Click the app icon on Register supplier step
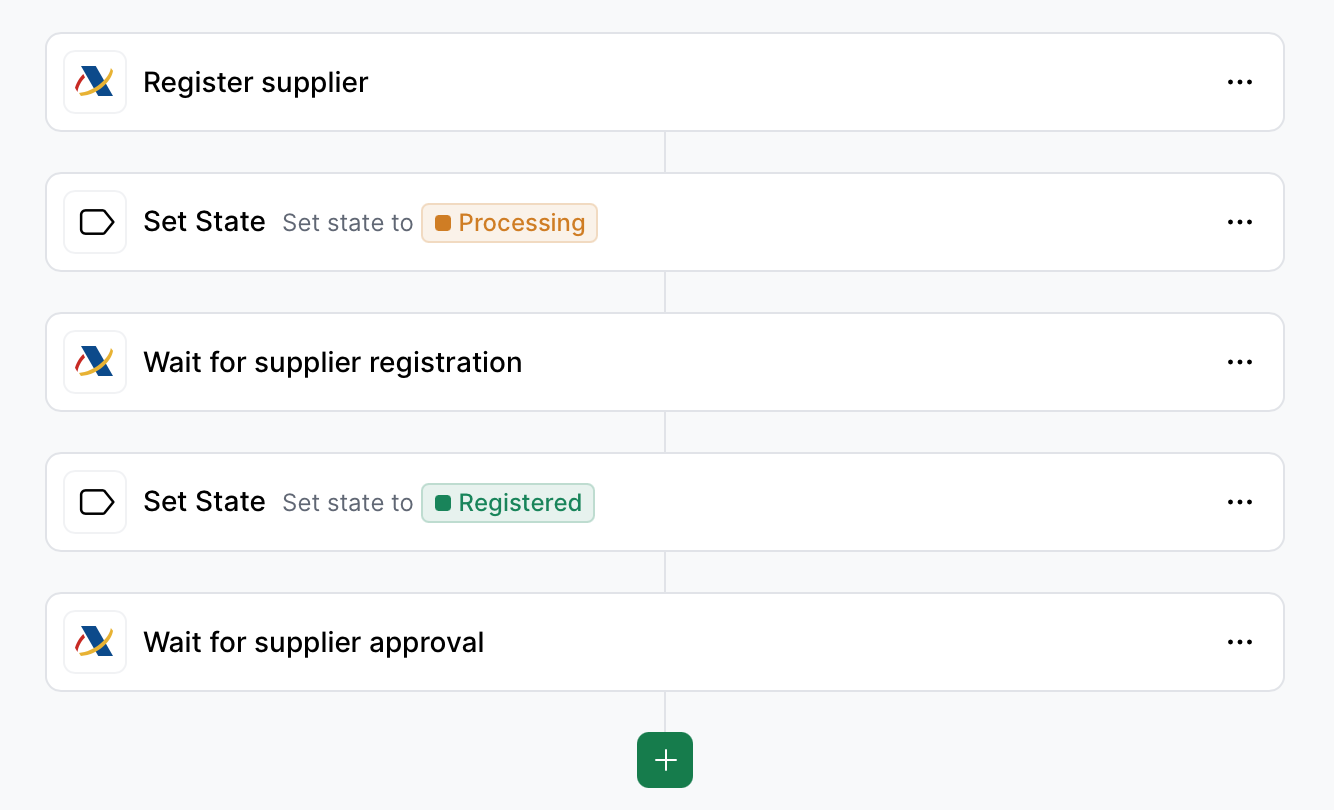Screen dimensions: 1334x810 pyautogui.click(x=95, y=81)
